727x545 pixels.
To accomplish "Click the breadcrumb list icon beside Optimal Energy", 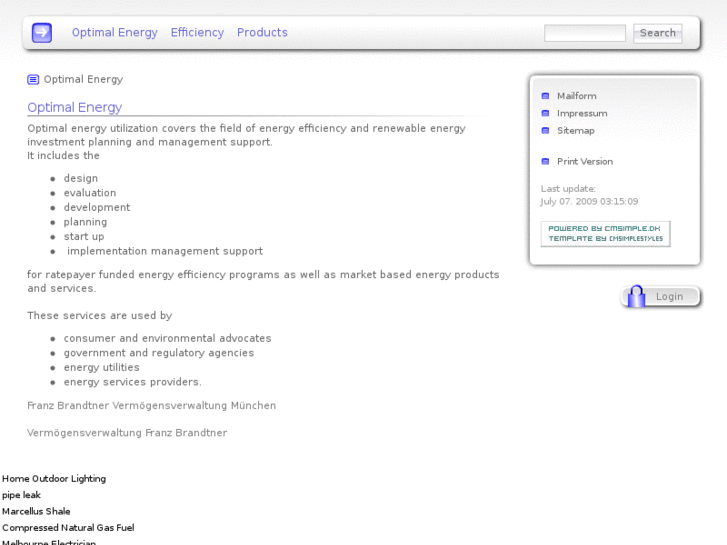I will [x=33, y=80].
